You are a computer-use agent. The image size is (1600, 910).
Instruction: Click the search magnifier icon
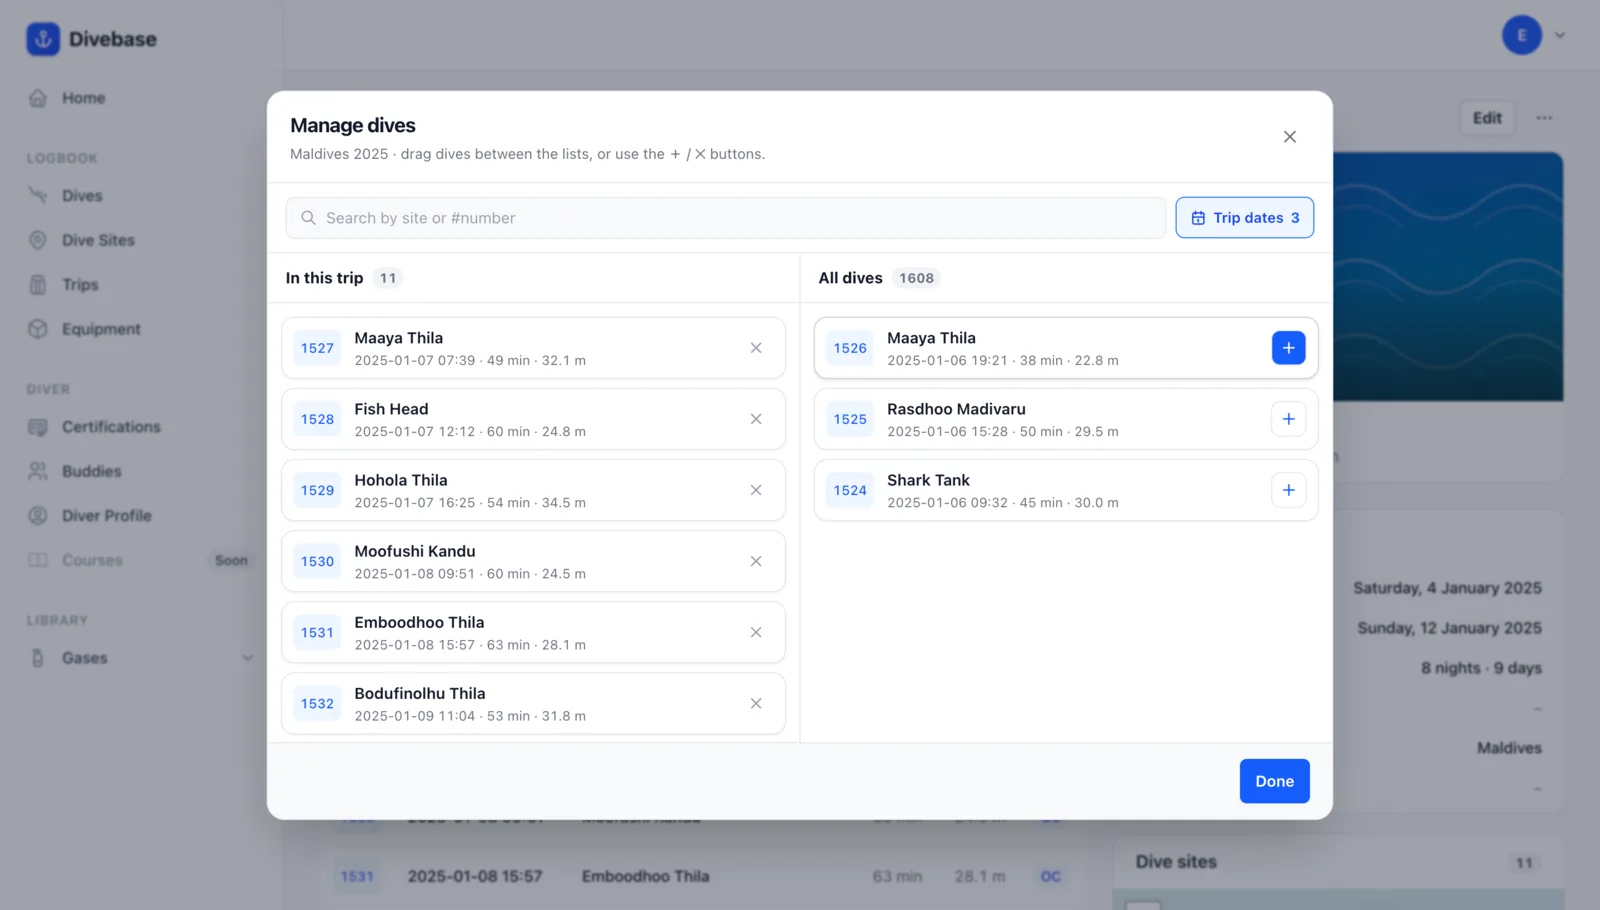click(x=308, y=218)
